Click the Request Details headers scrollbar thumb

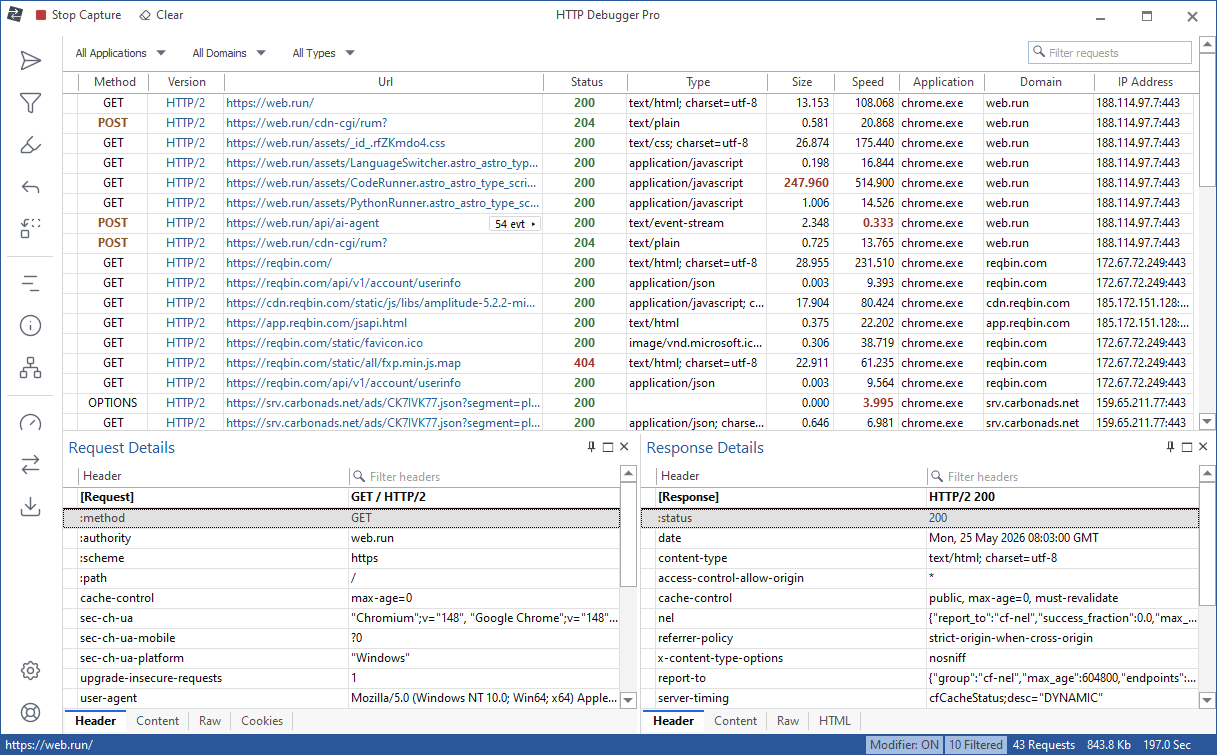pos(628,535)
